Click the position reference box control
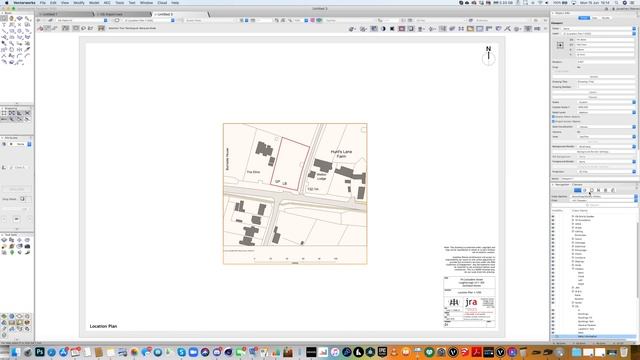 point(560,45)
